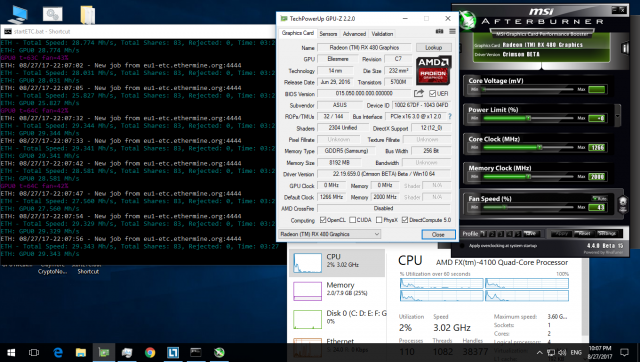The height and width of the screenshot is (362, 640).
Task: Click the Core Voltage slider handle
Action: point(484,89)
